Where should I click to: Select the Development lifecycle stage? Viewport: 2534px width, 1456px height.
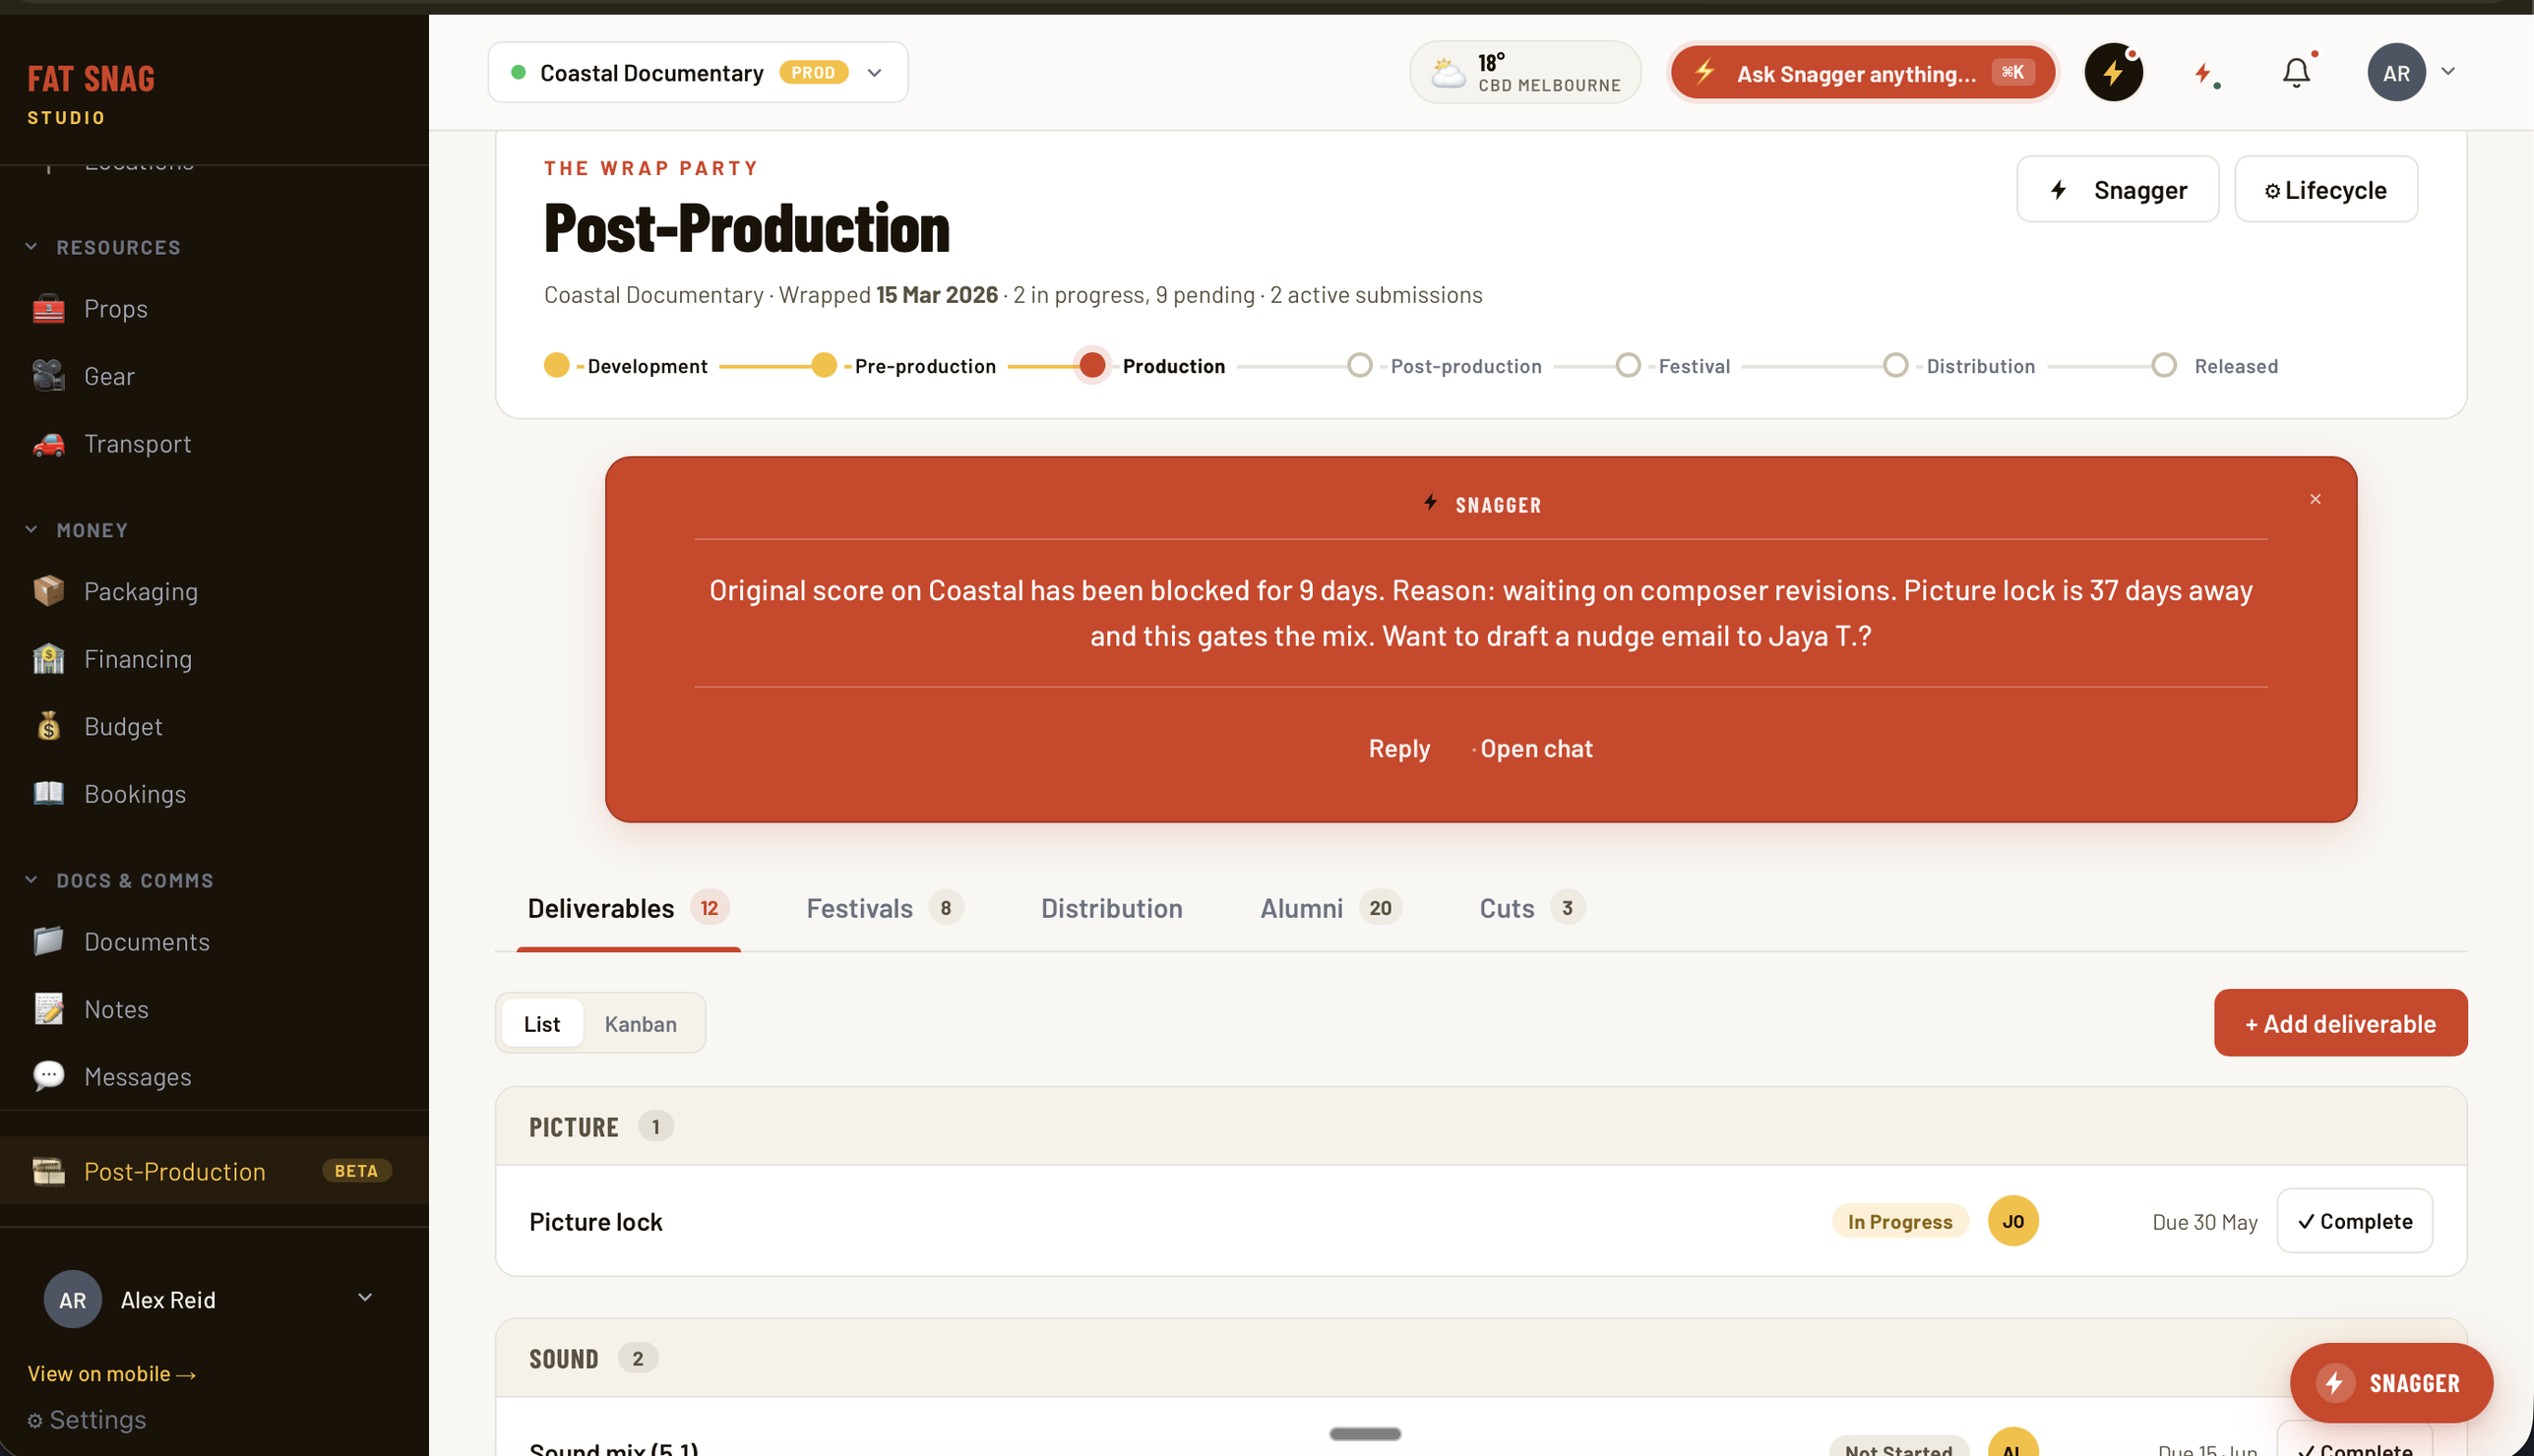pos(626,366)
